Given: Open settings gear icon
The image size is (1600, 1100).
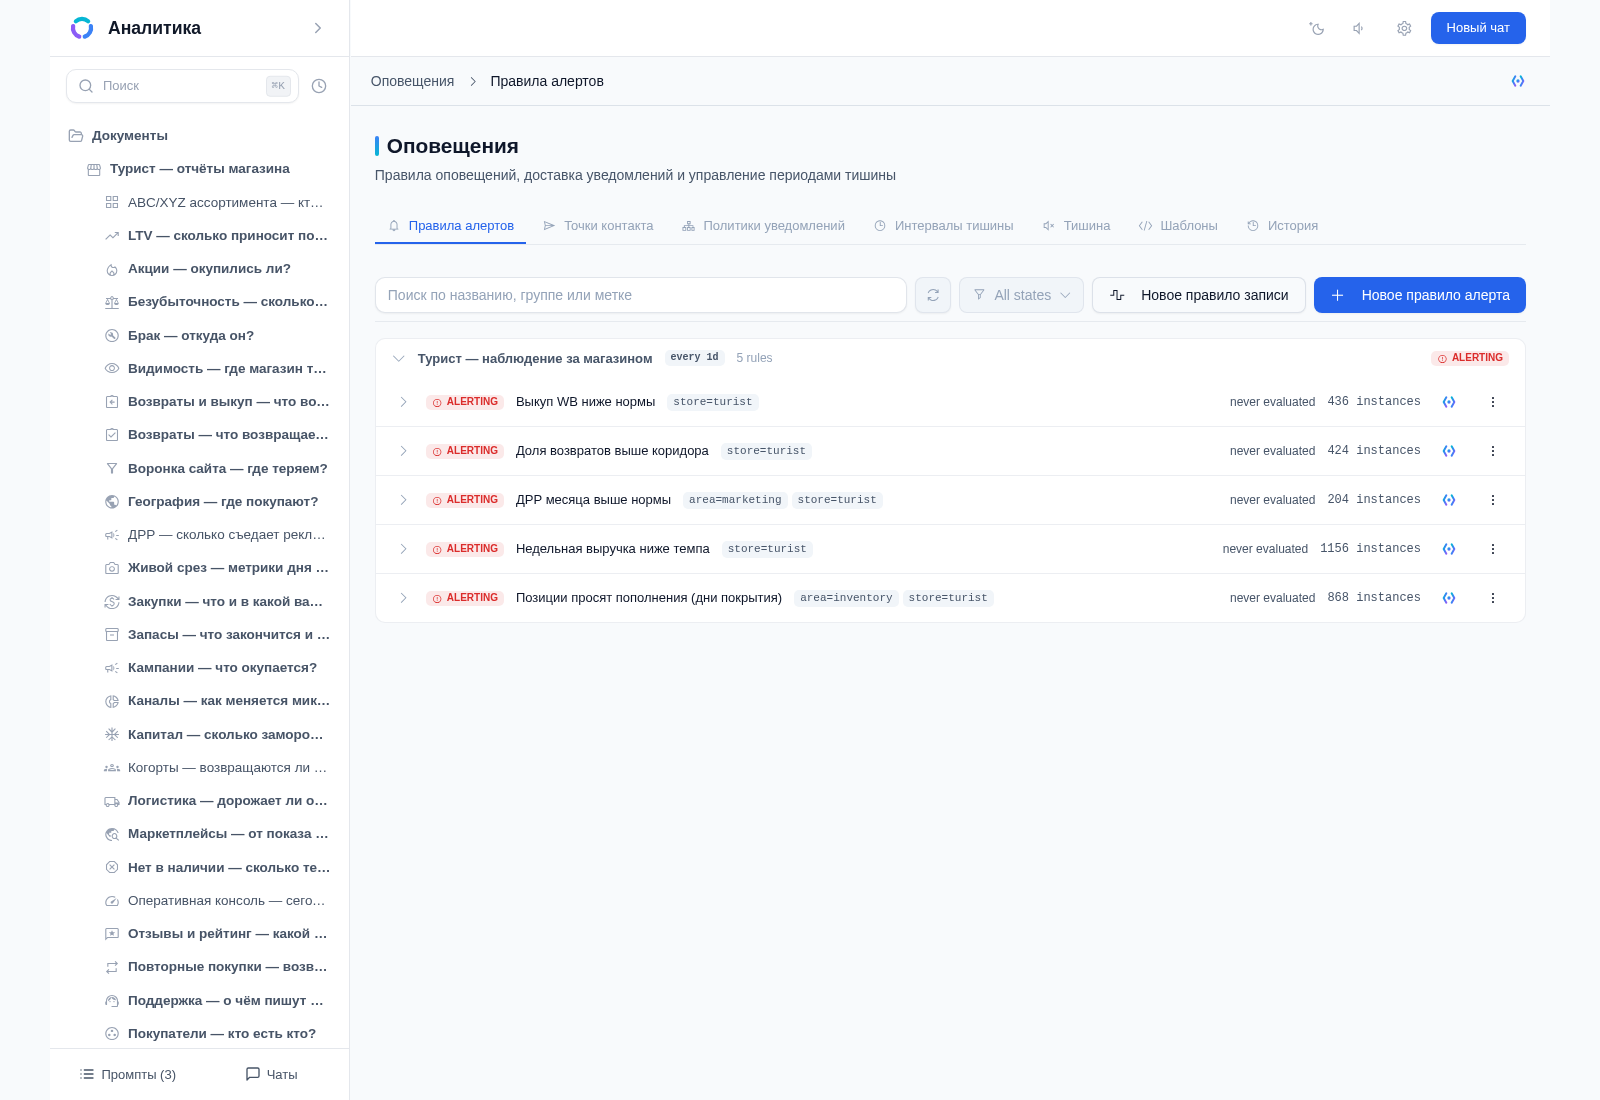Looking at the screenshot, I should point(1404,28).
